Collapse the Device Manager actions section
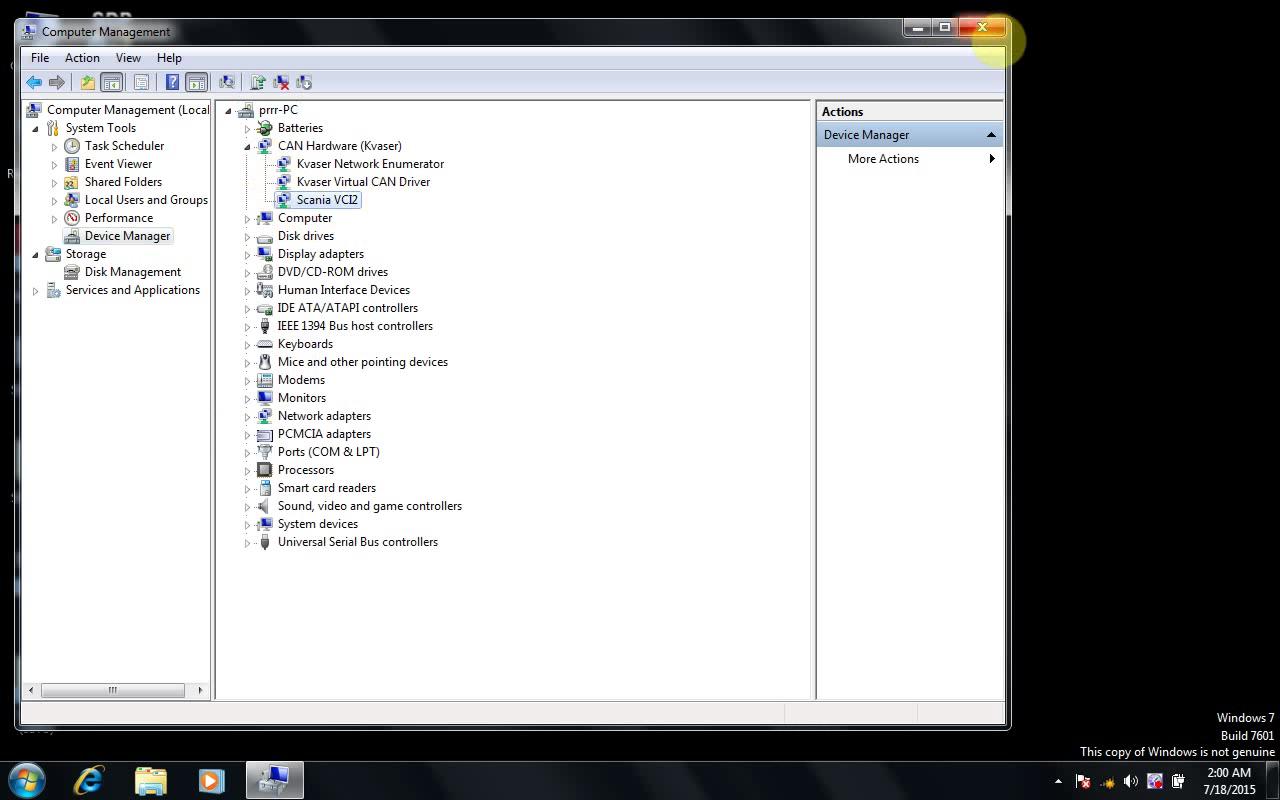 click(991, 135)
